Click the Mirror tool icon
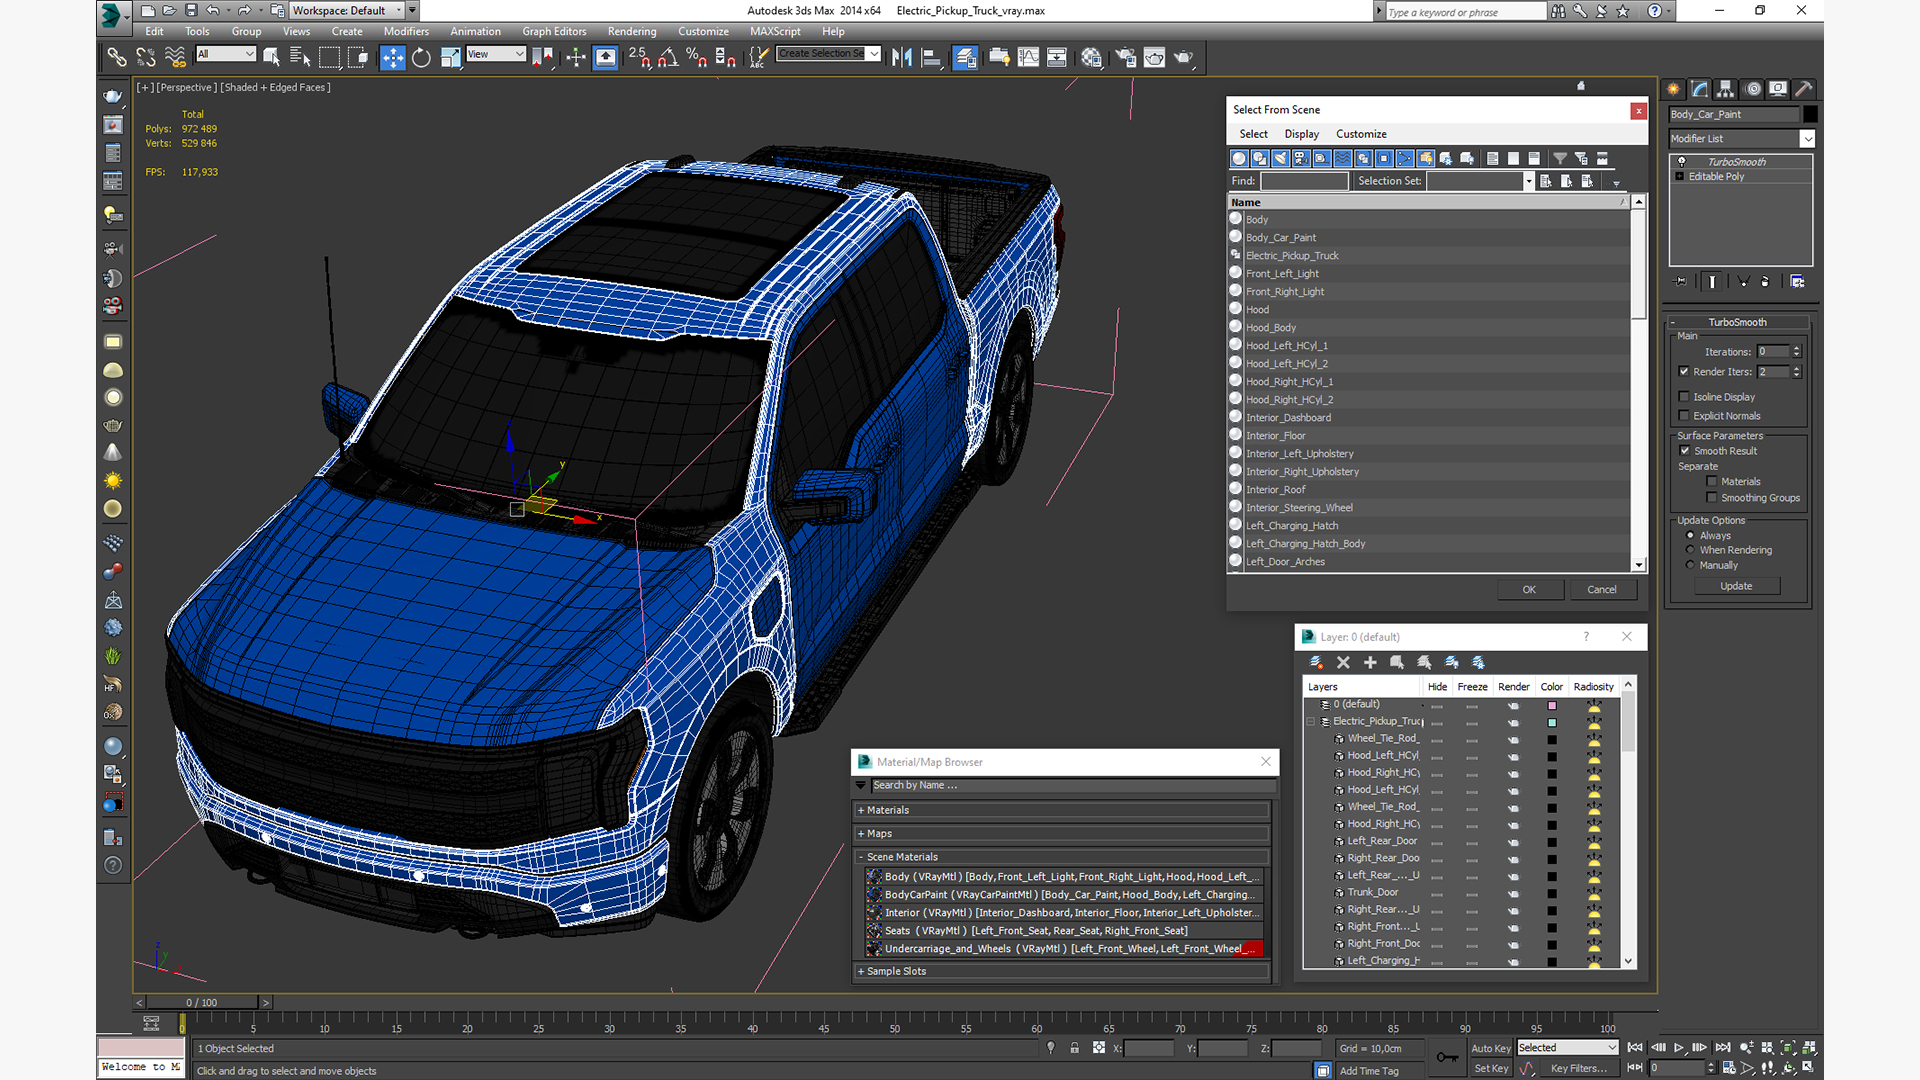This screenshot has height=1080, width=1920. [901, 57]
